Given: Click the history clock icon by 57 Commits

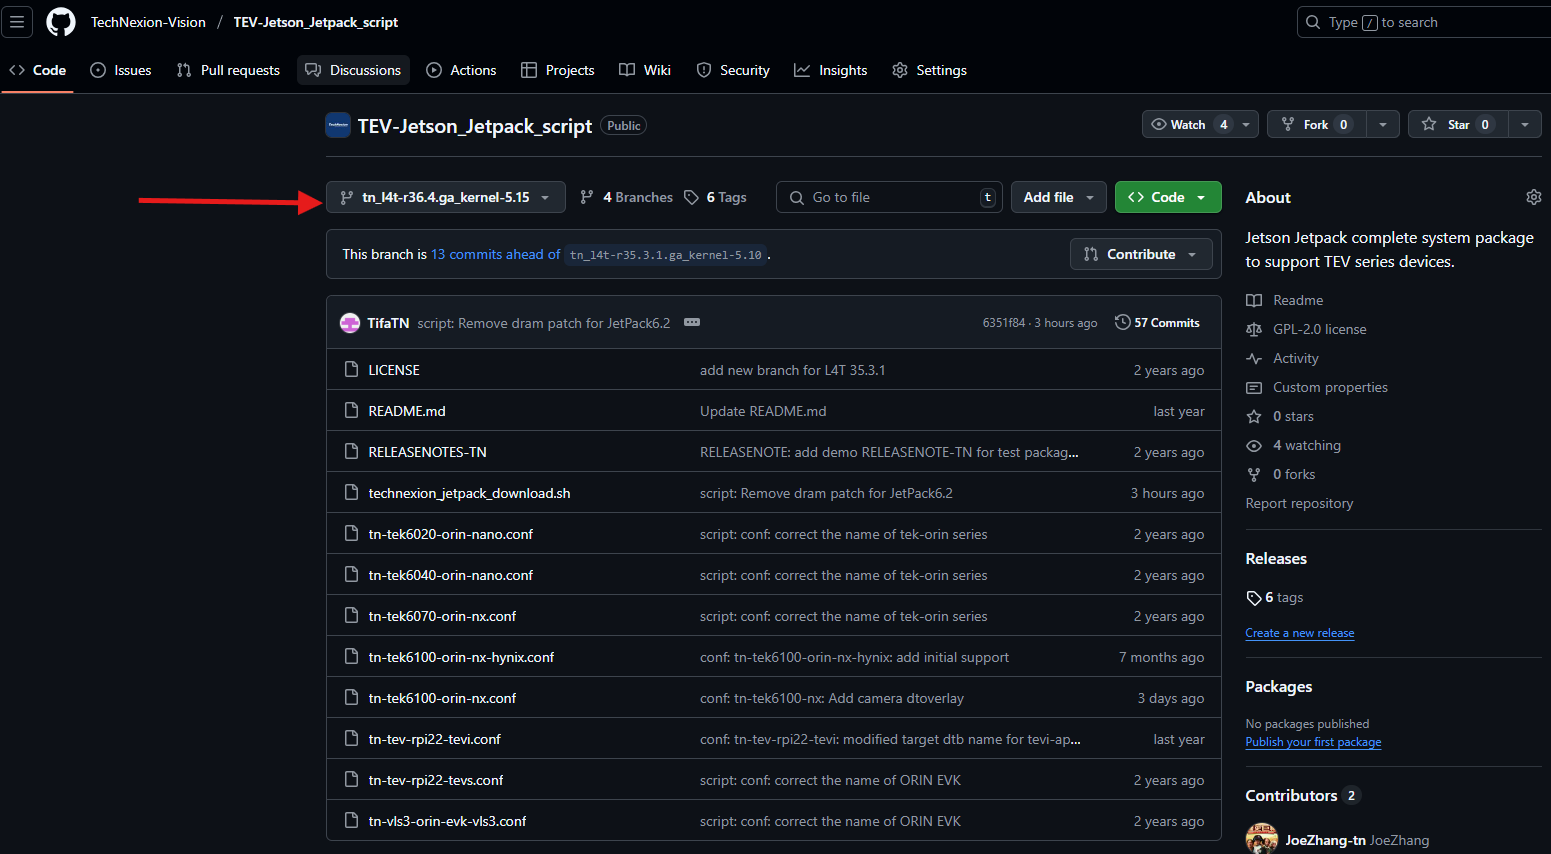Looking at the screenshot, I should pyautogui.click(x=1123, y=322).
